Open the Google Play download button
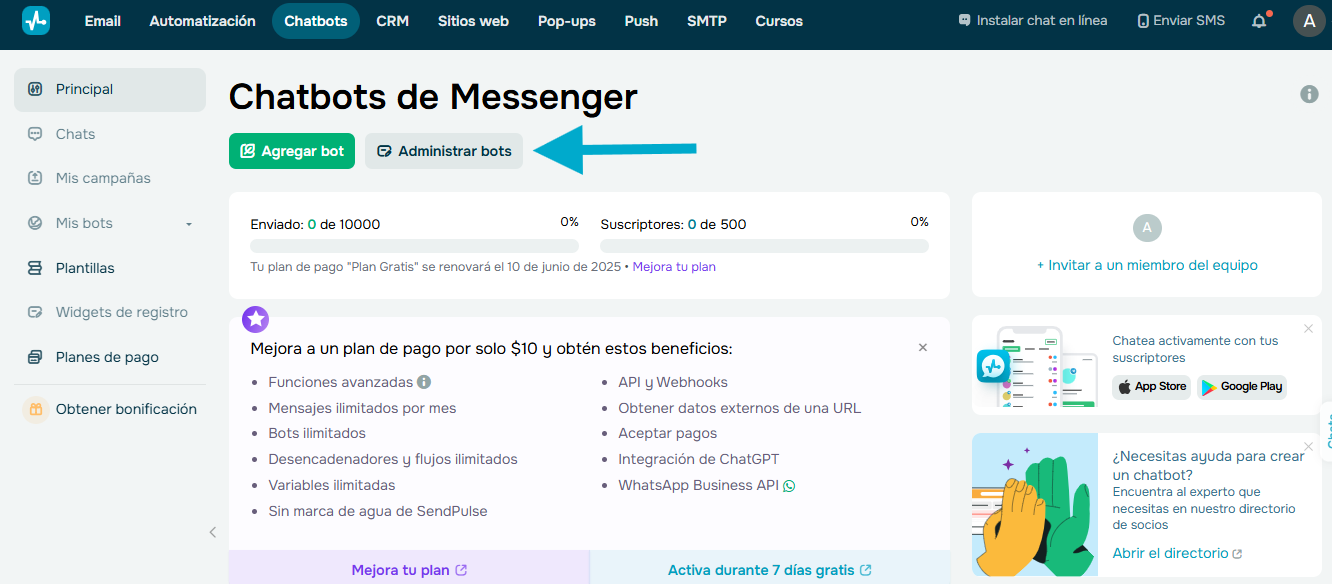Image resolution: width=1332 pixels, height=584 pixels. pos(1242,387)
